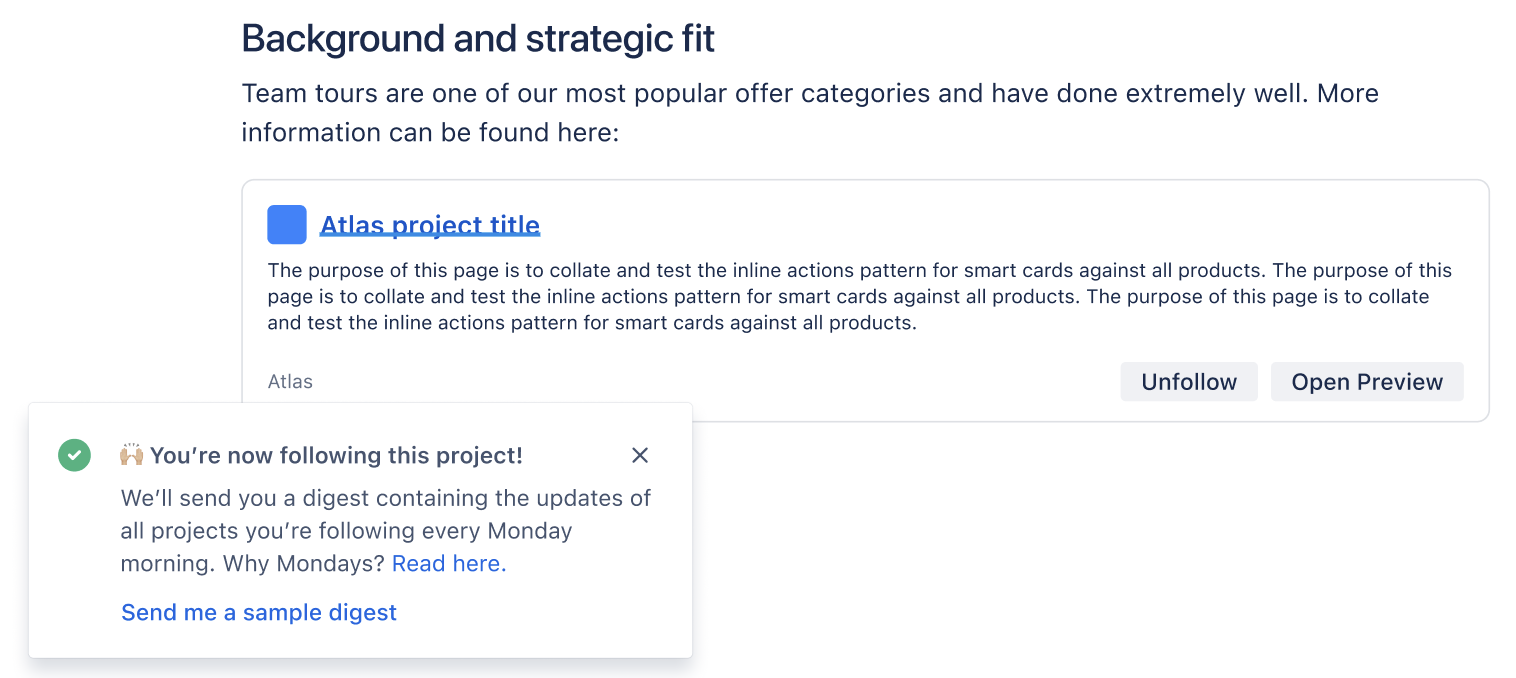Click the 'Why Mondays?' text in notification

(304, 563)
